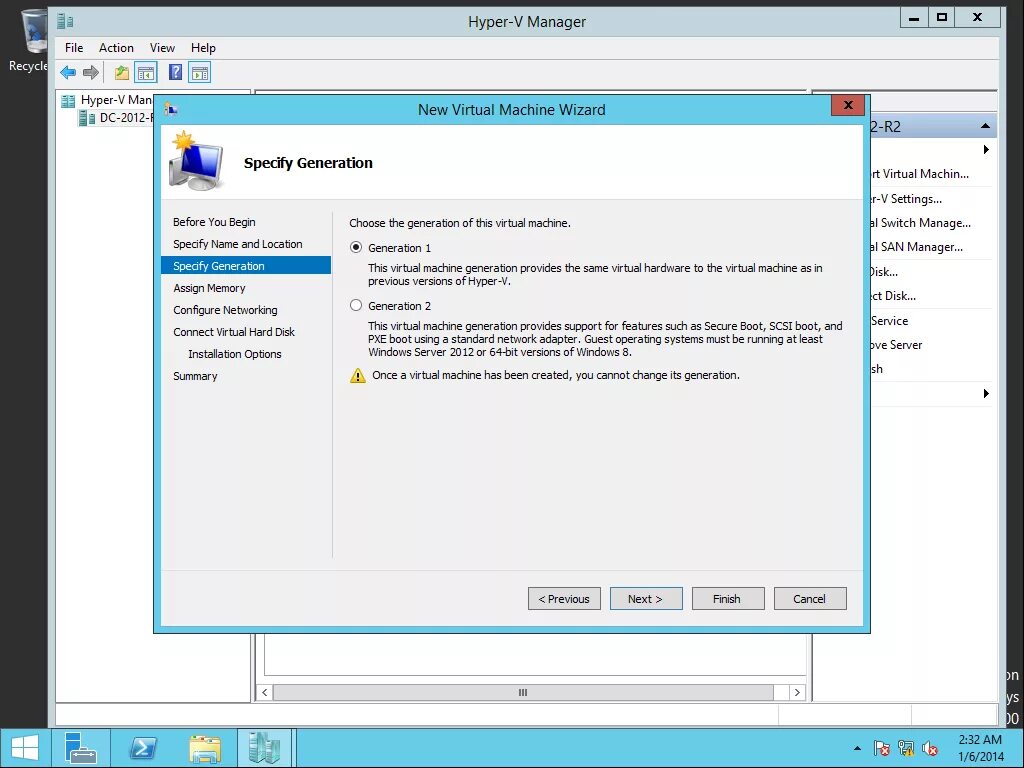Open PowerShell from the taskbar
This screenshot has height=768, width=1024.
[x=143, y=747]
